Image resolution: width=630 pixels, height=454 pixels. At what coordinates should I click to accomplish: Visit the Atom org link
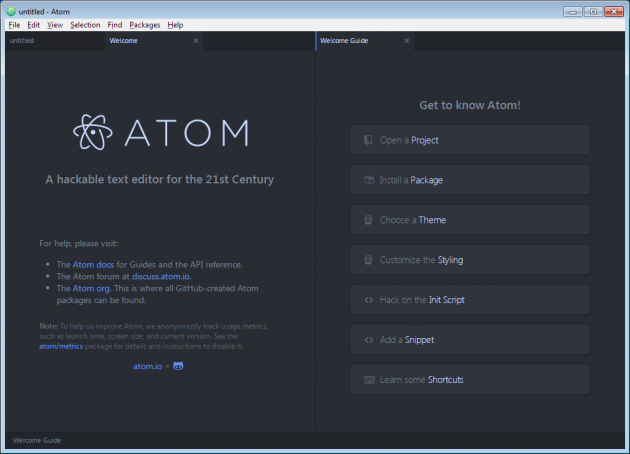[x=91, y=288]
